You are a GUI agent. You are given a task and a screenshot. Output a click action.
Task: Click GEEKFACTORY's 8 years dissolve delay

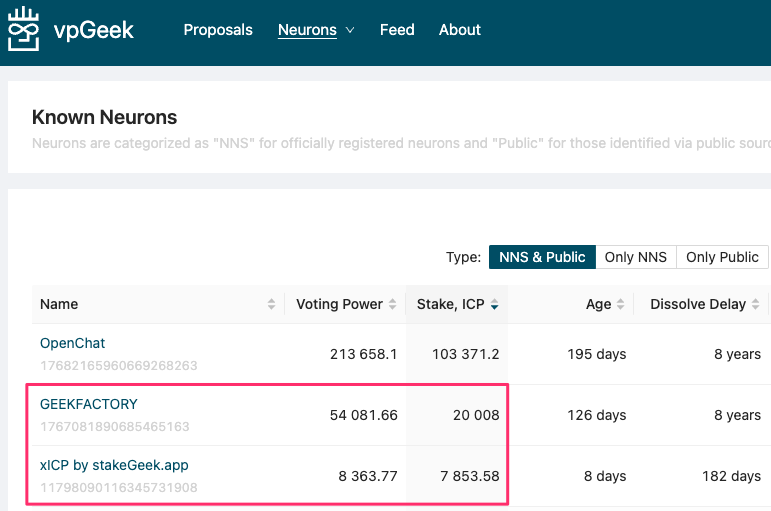[x=737, y=415]
